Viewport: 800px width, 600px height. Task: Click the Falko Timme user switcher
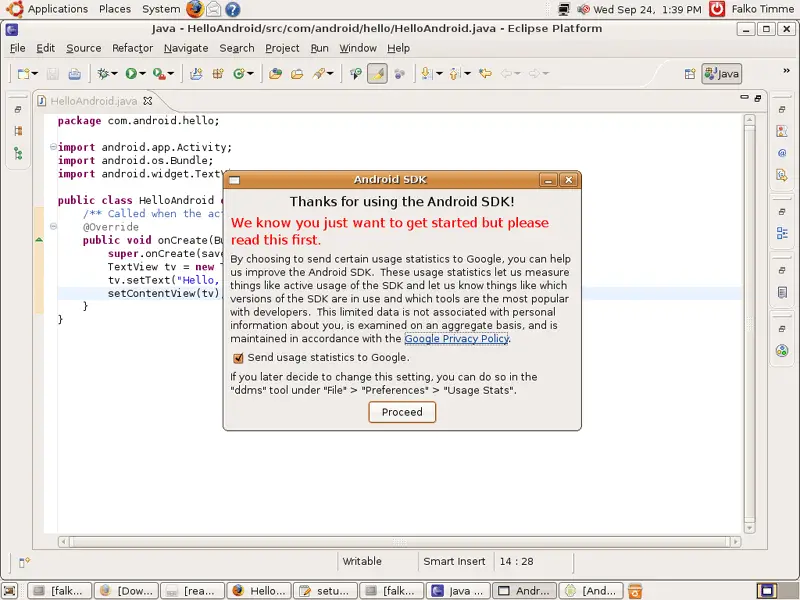pyautogui.click(x=763, y=9)
